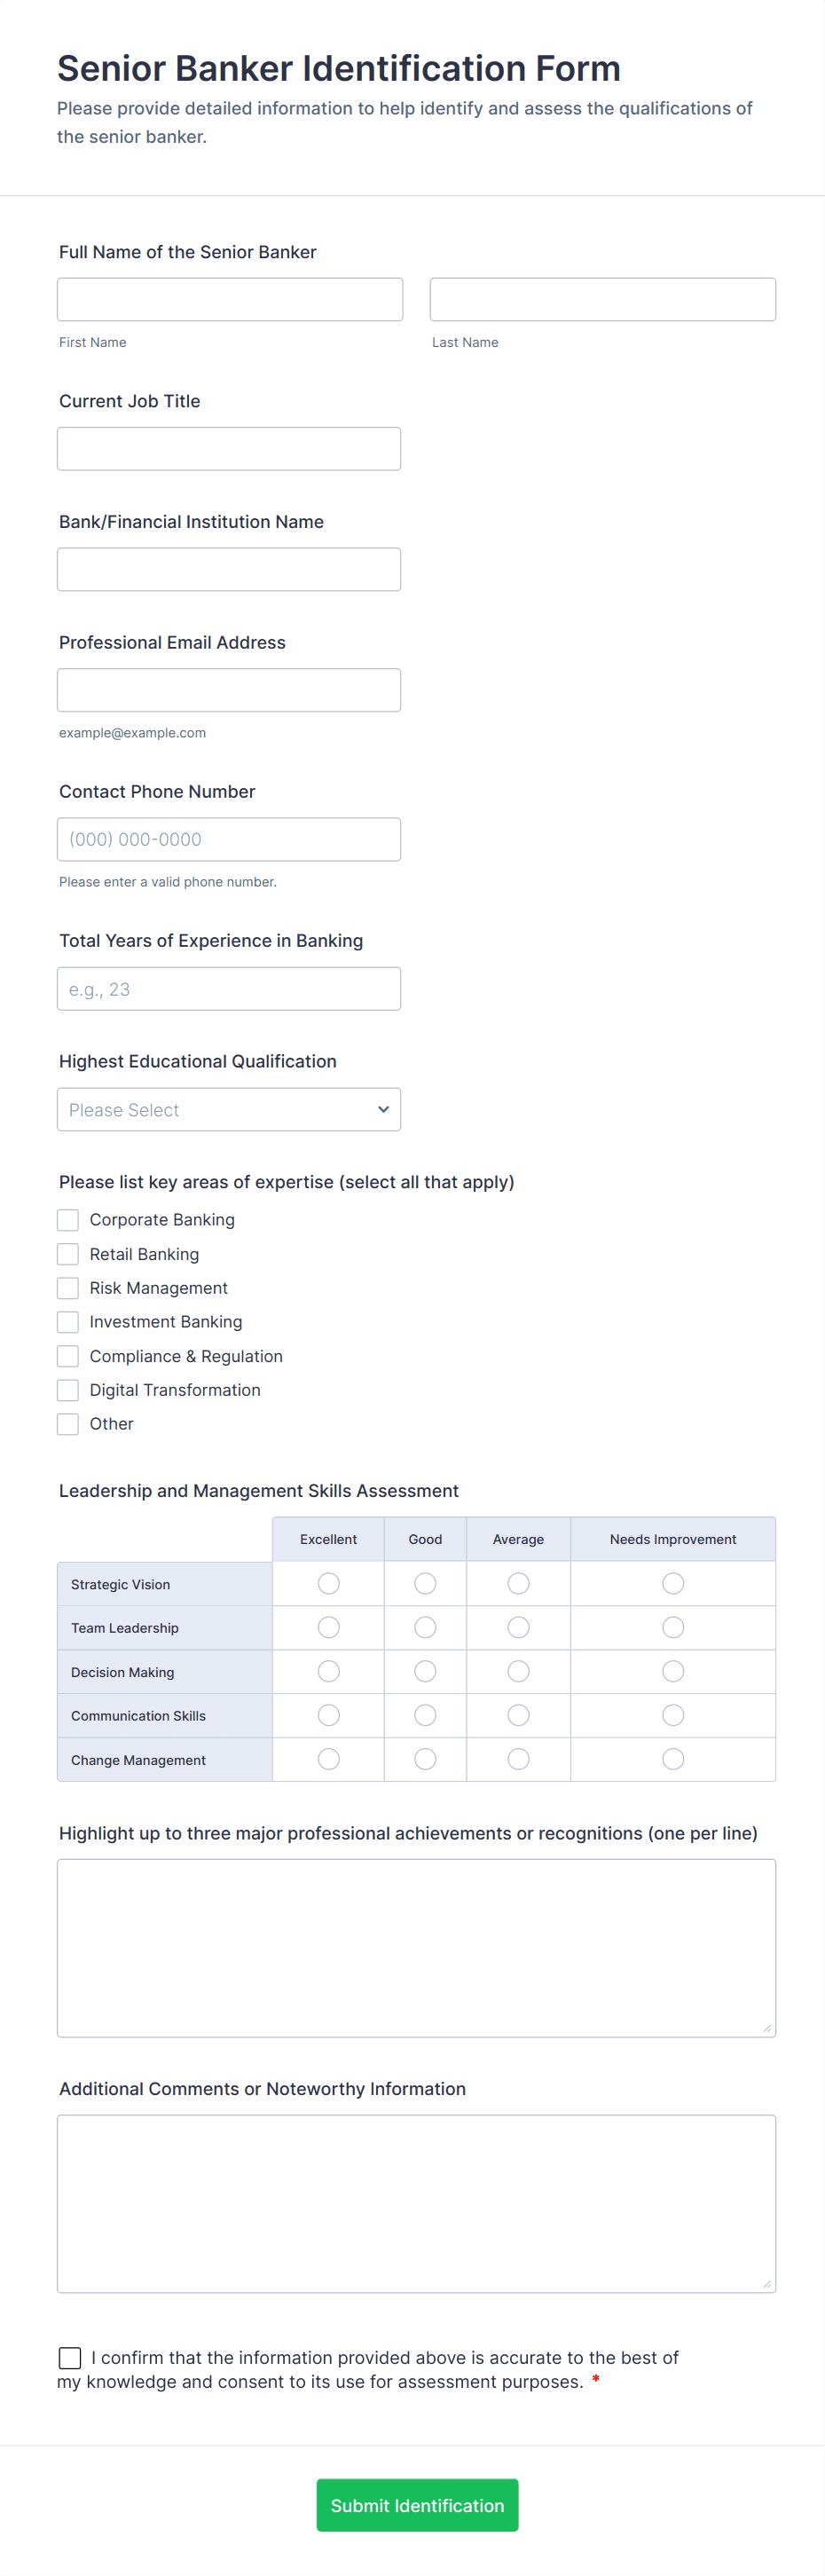Check the Other expertise option
825x2576 pixels.
[x=67, y=1423]
